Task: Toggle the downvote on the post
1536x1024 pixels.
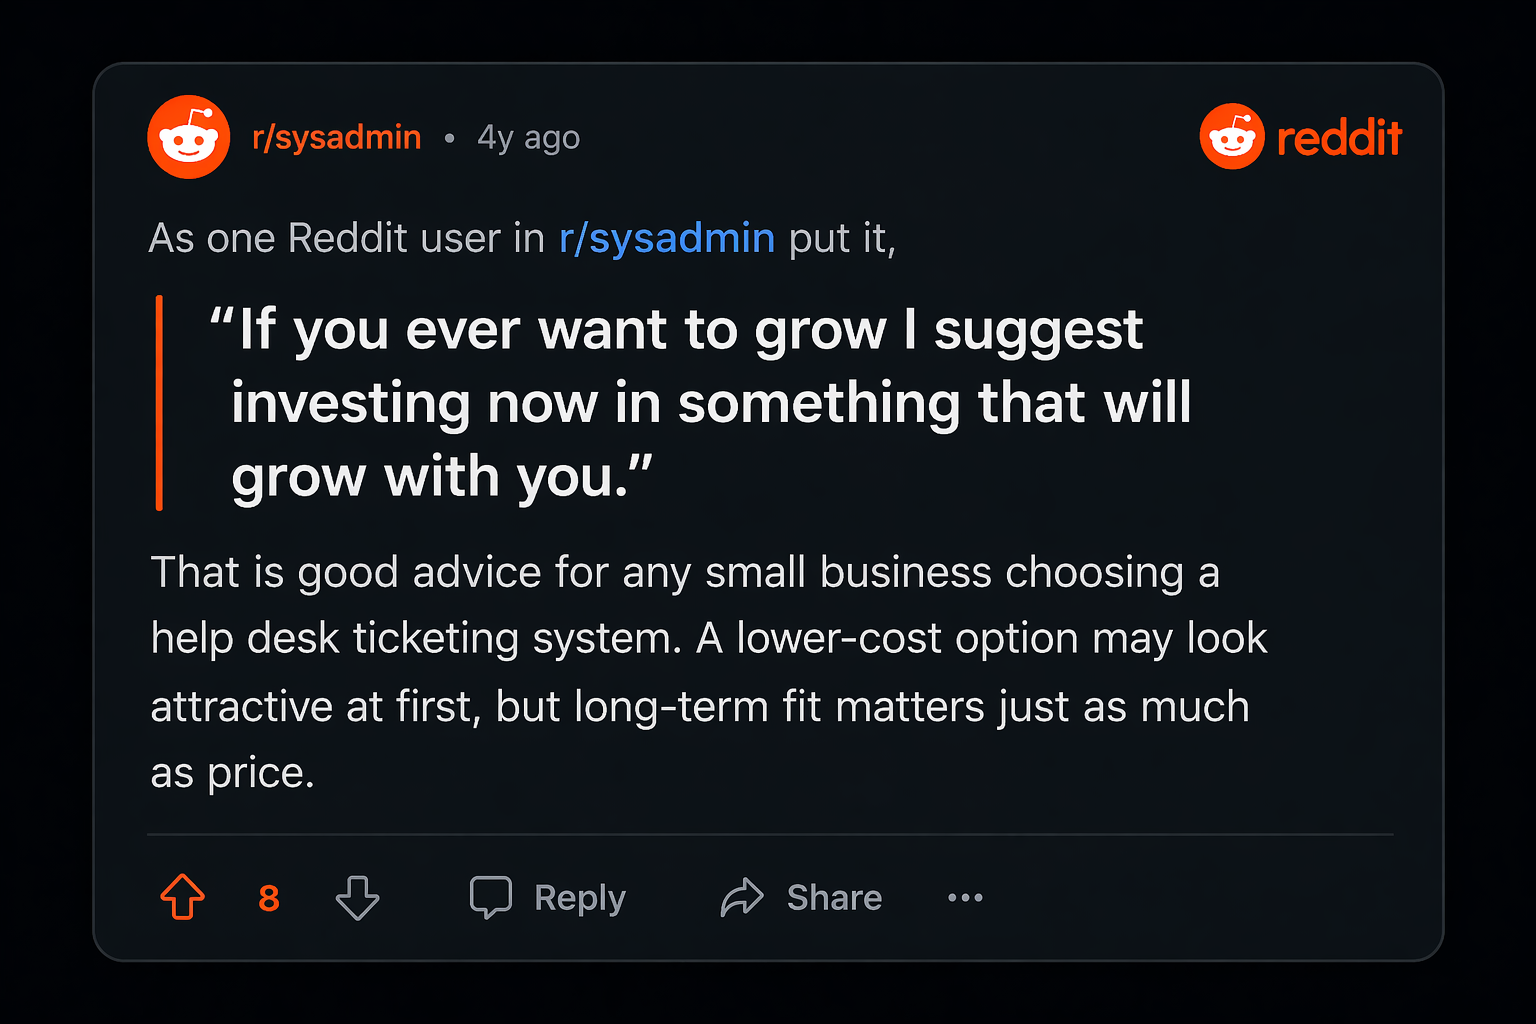Action: click(x=357, y=897)
